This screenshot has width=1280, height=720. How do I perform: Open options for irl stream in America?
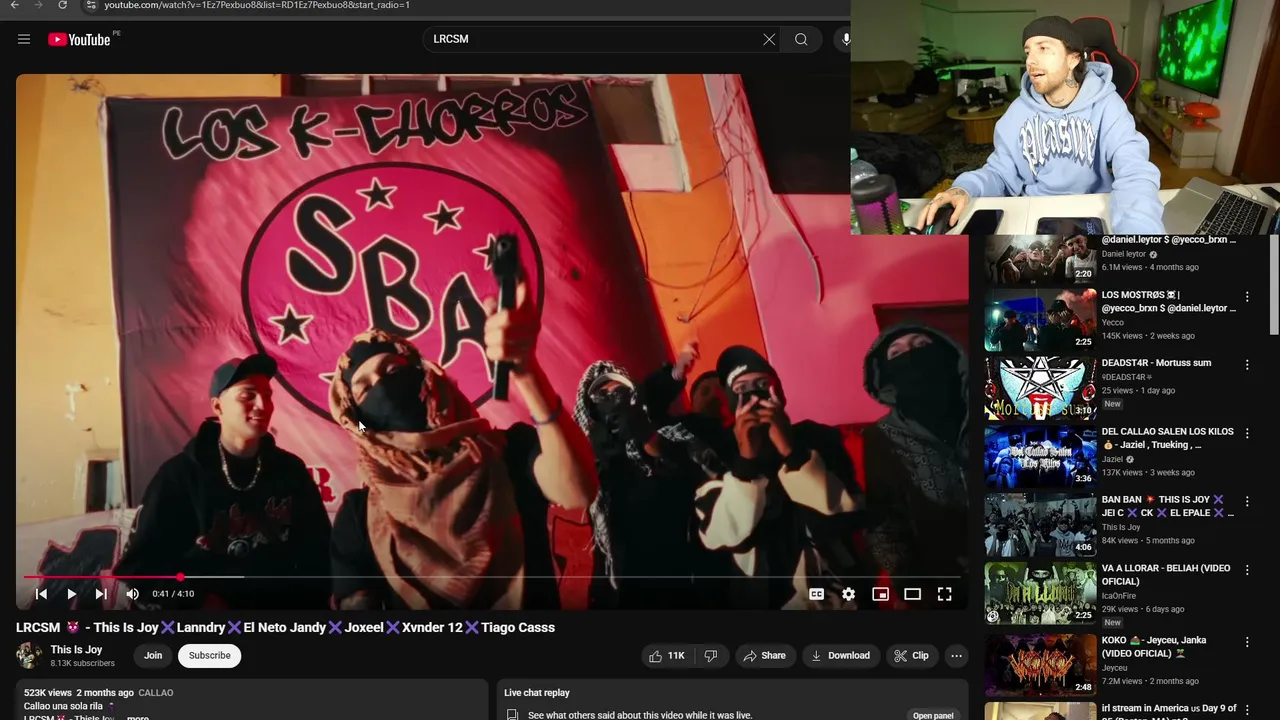click(x=1247, y=710)
